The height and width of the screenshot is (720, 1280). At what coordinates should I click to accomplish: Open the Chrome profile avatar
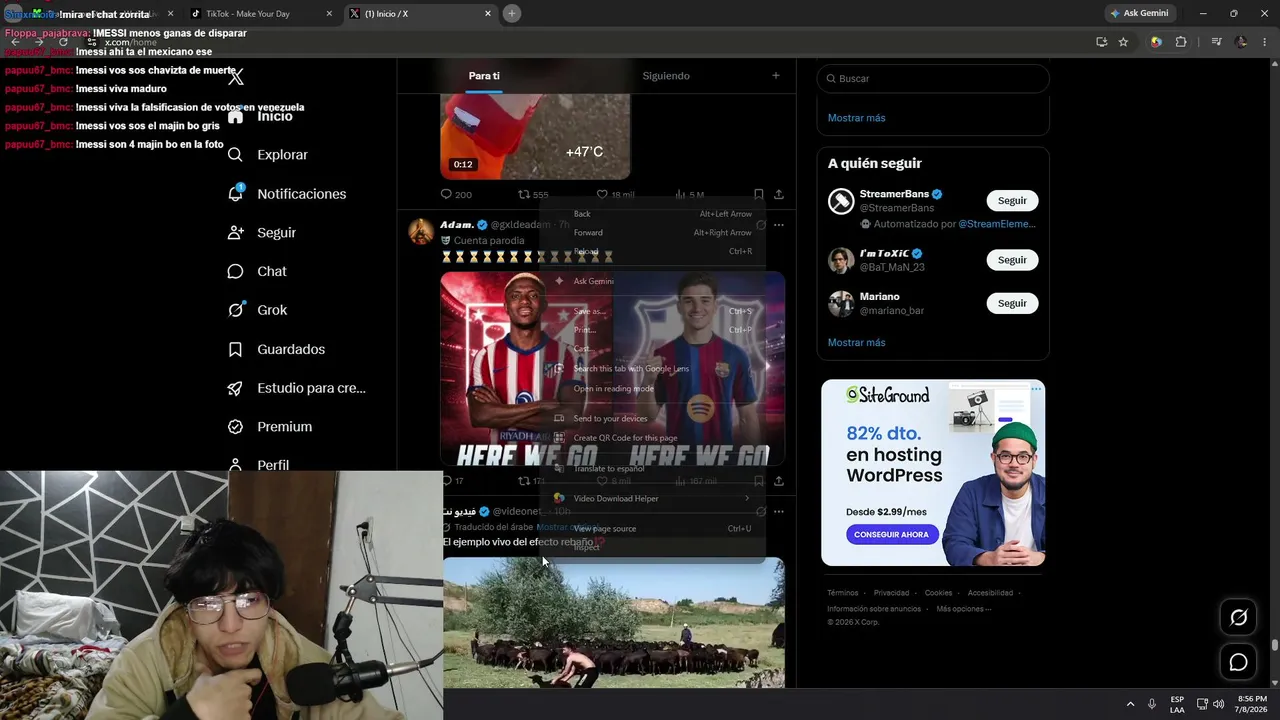[x=1241, y=42]
